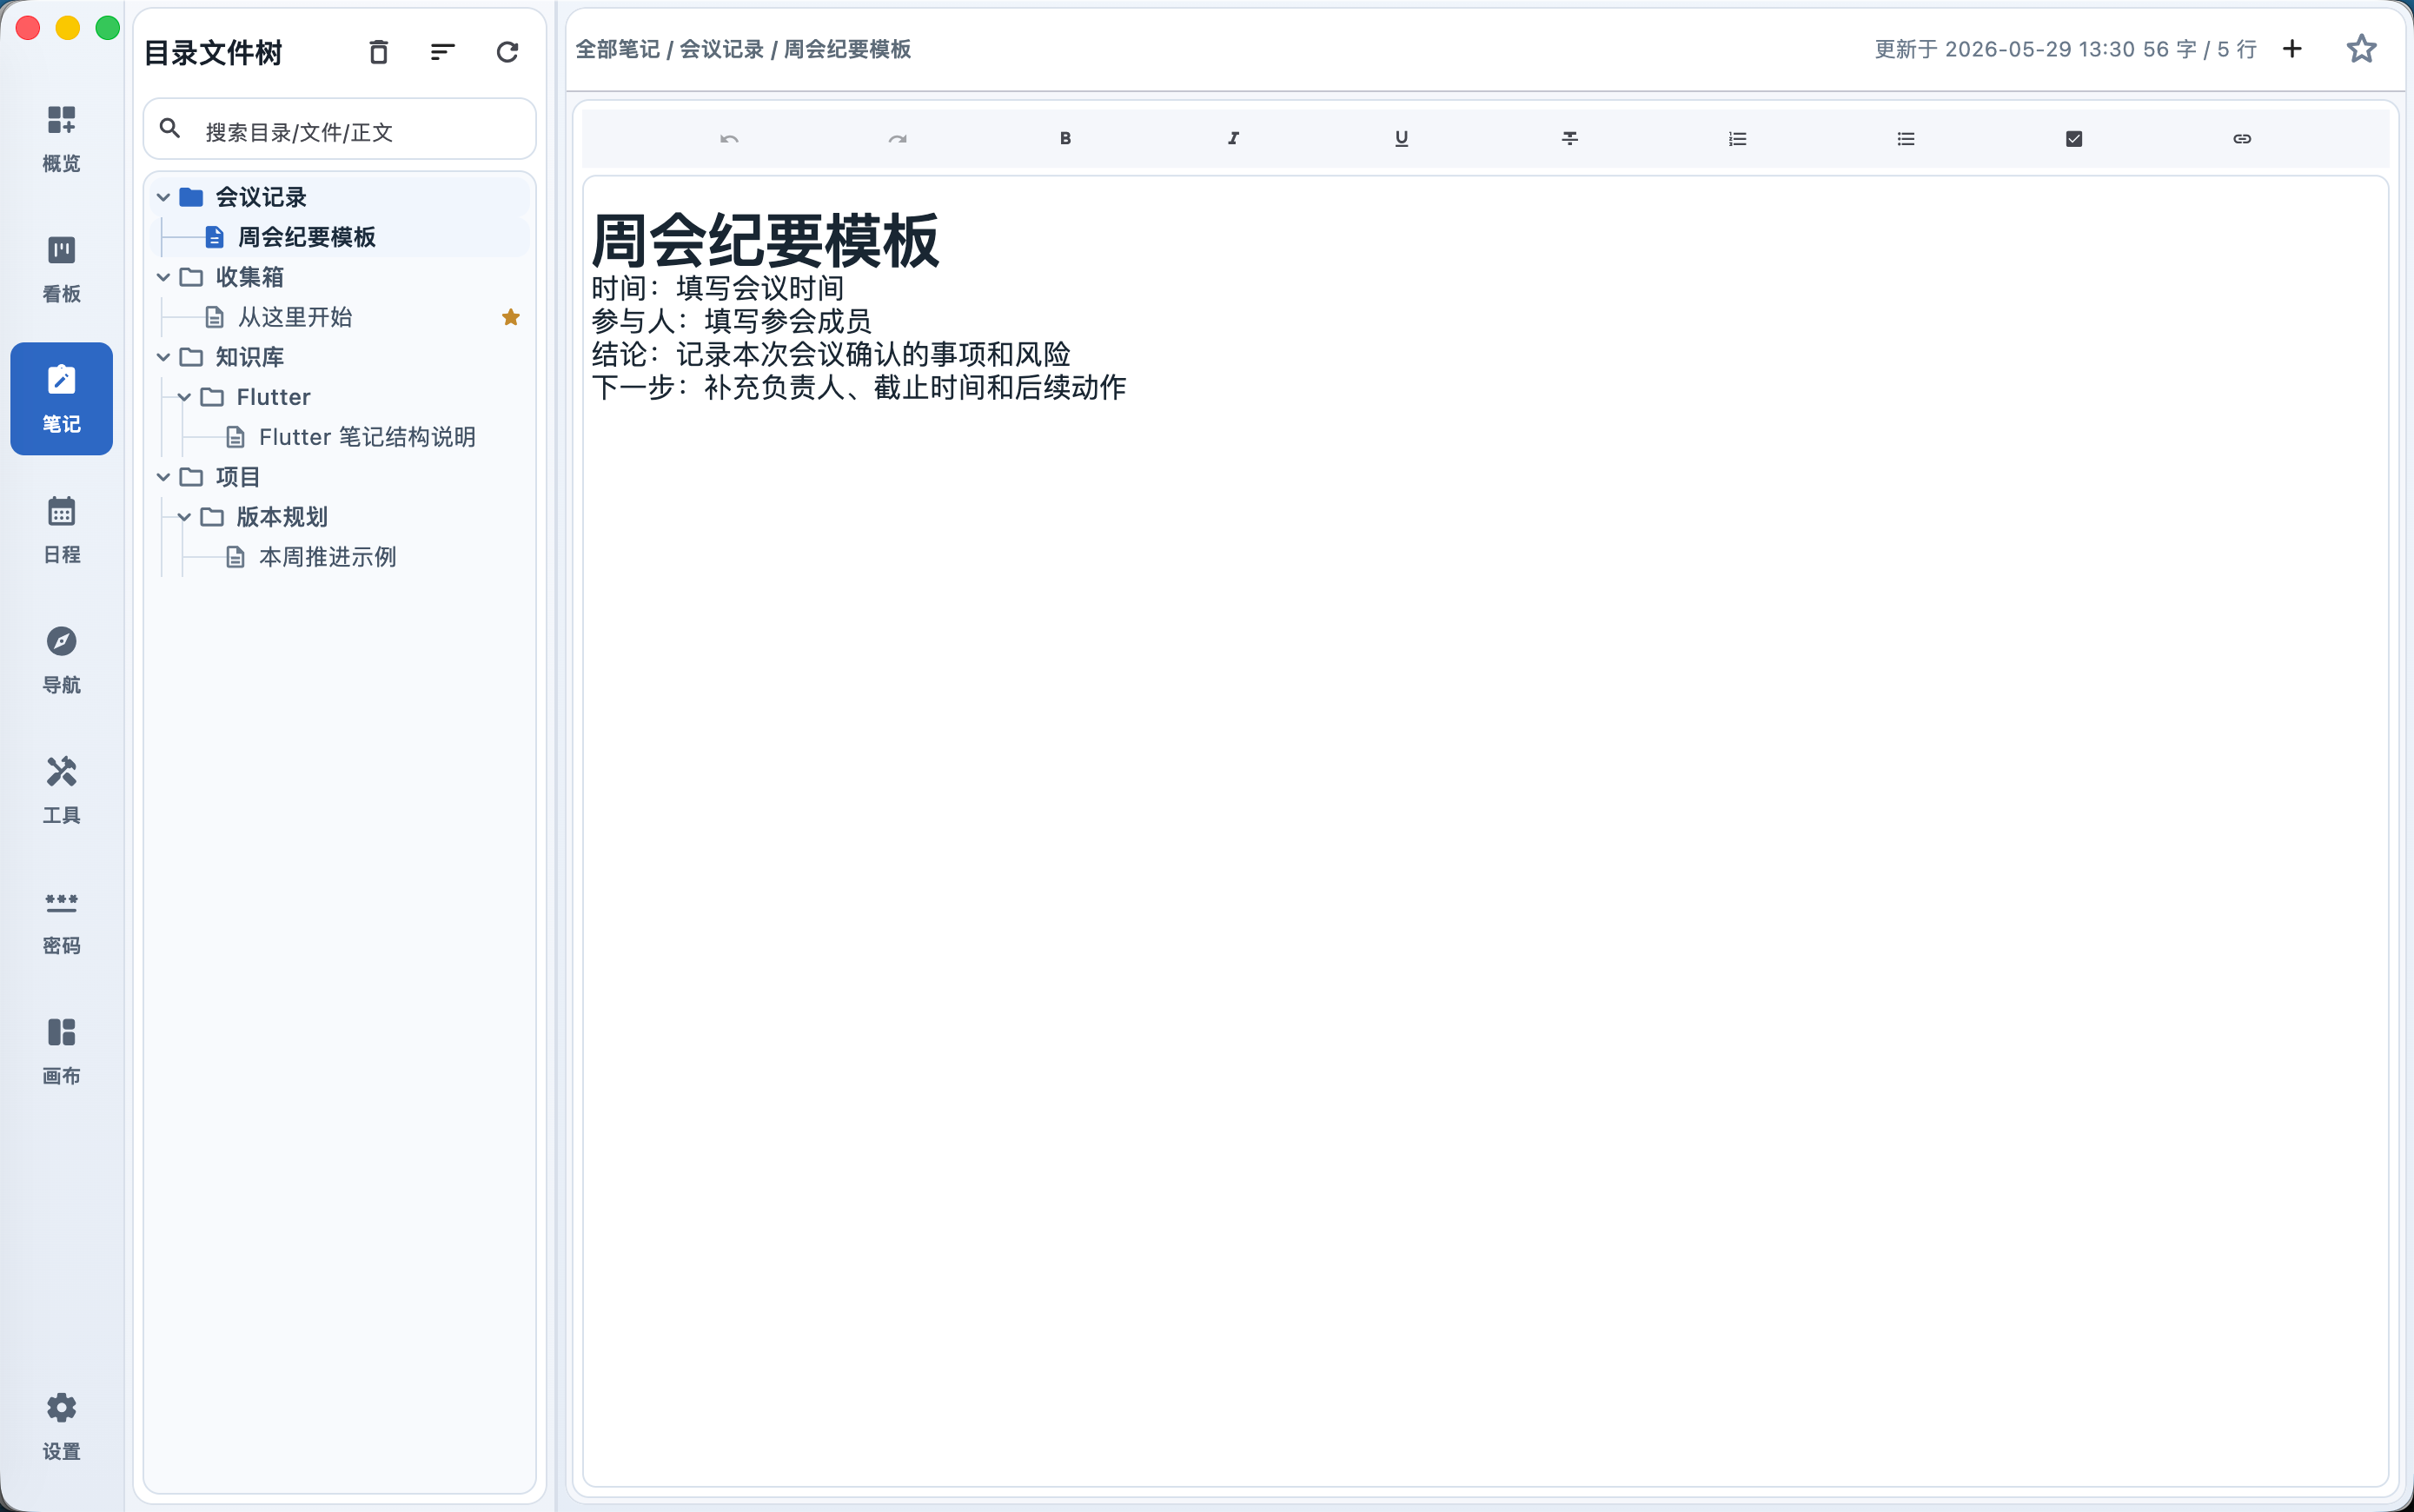2414x1512 pixels.
Task: Select the Flutter folder
Action: coord(339,397)
